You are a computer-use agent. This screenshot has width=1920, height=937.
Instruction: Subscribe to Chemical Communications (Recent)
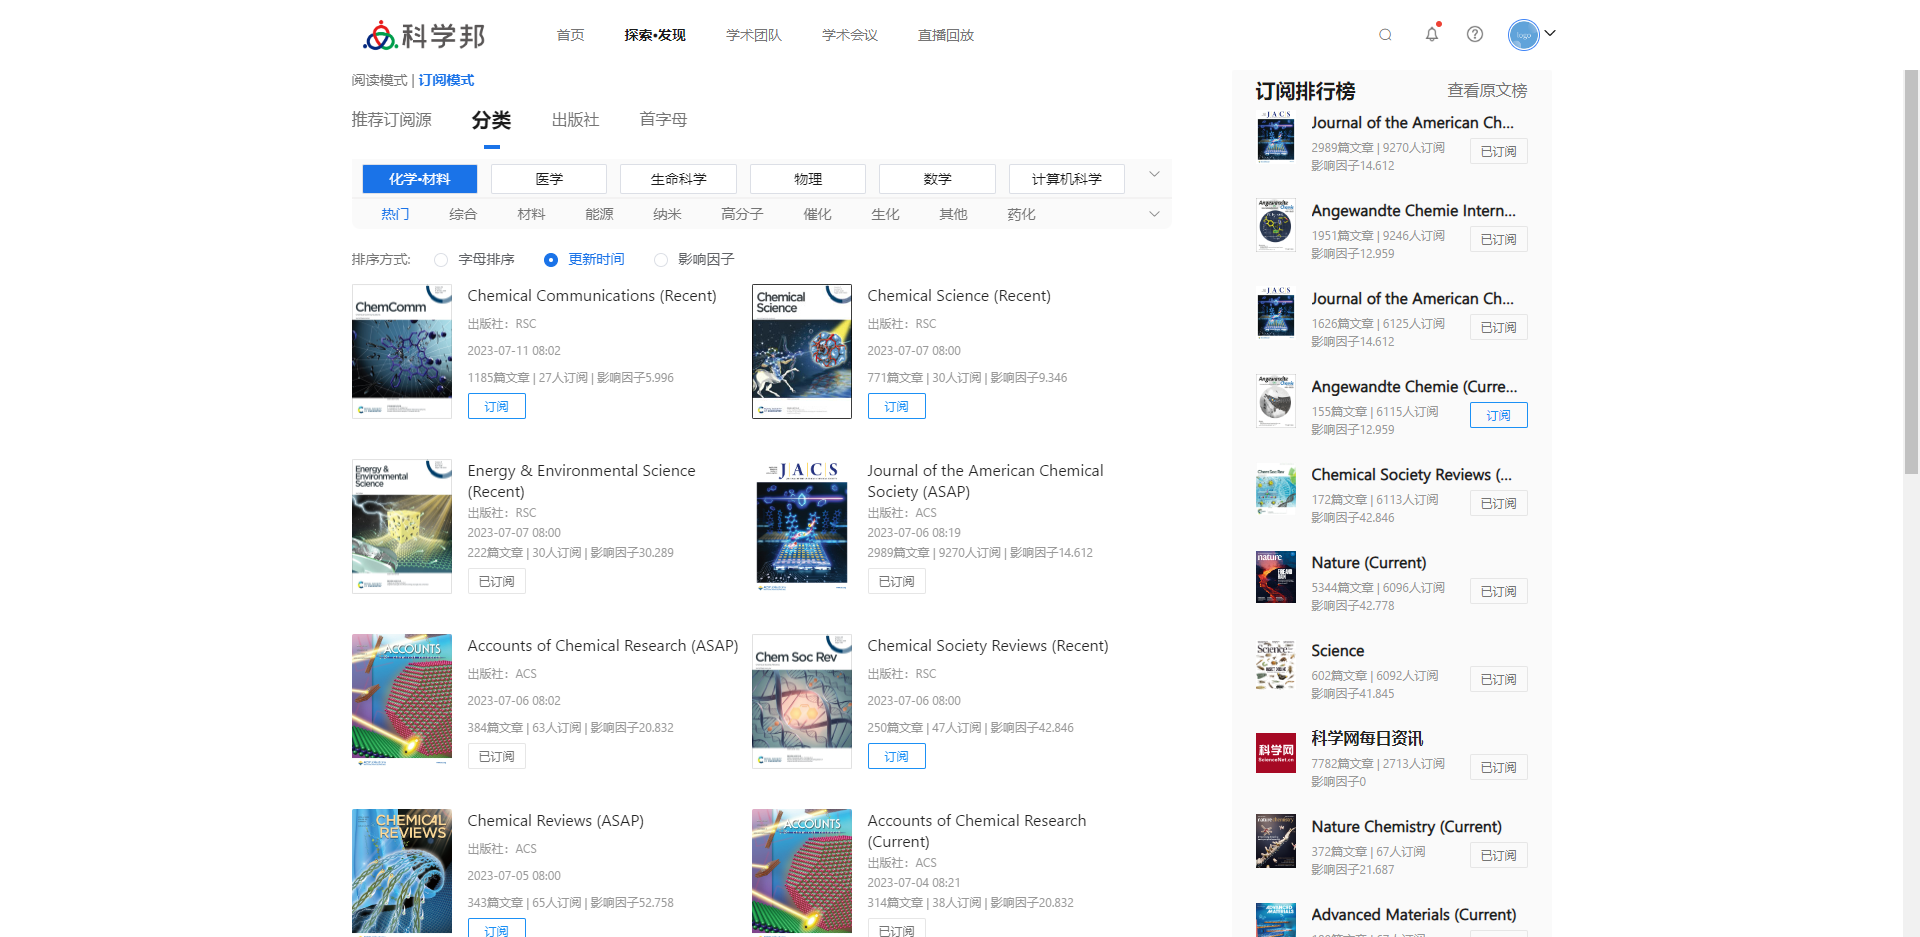point(496,406)
